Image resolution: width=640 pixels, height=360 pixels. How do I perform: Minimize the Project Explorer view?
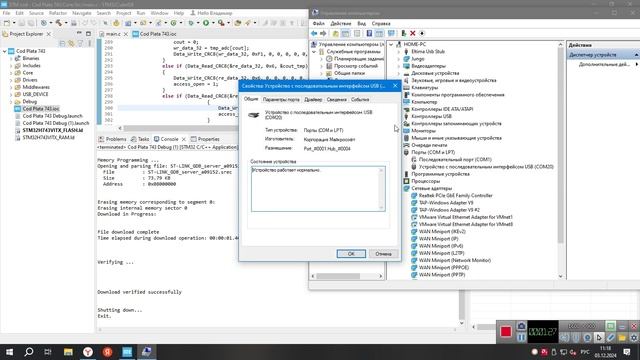[79, 33]
